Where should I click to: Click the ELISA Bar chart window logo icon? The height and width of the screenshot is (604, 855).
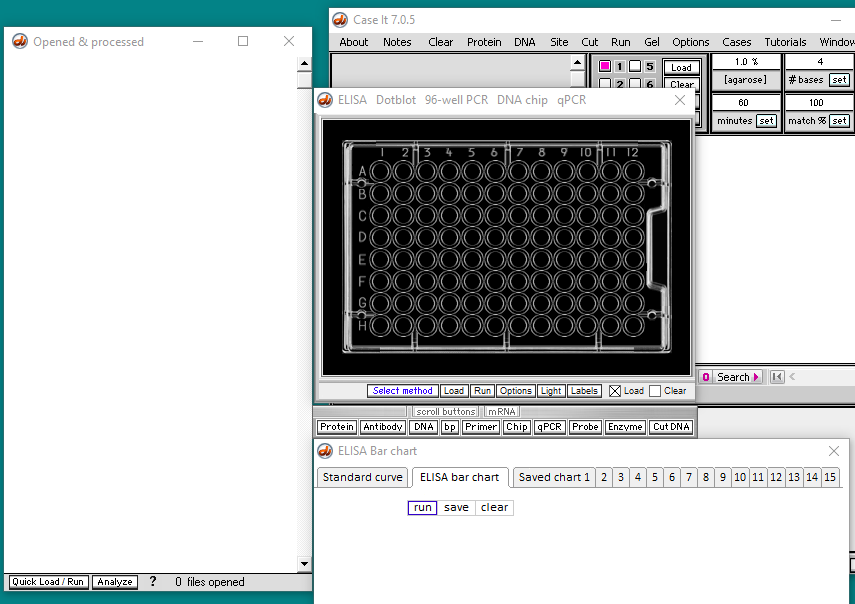click(325, 451)
